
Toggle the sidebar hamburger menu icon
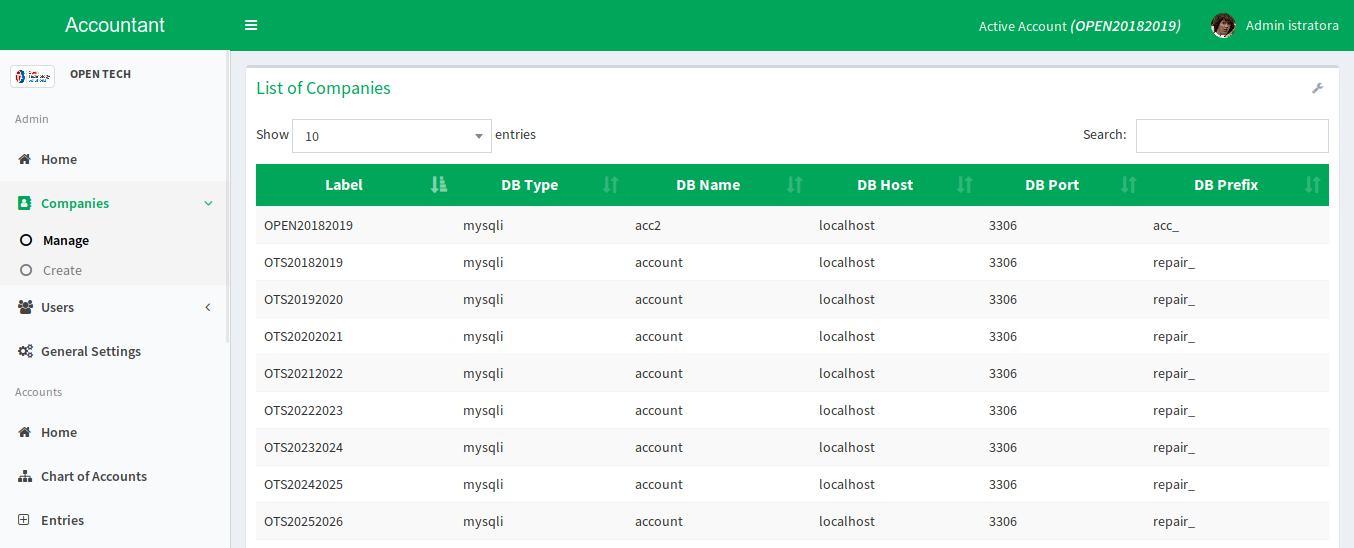point(251,25)
